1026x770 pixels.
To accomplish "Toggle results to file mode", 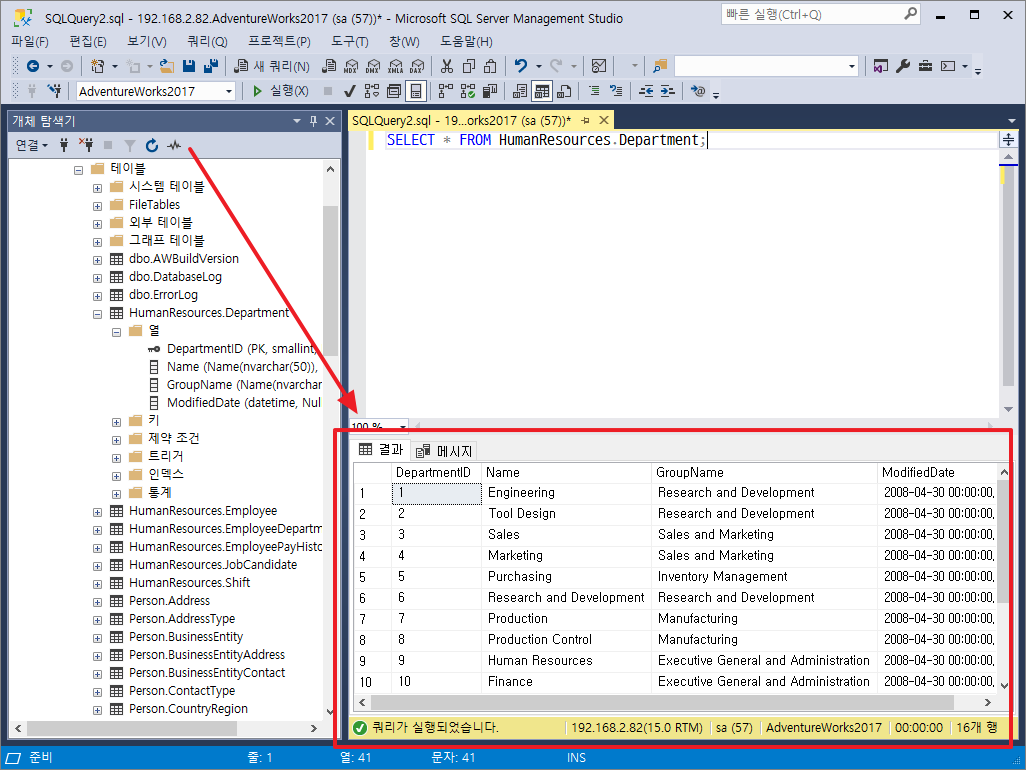I will 564,91.
